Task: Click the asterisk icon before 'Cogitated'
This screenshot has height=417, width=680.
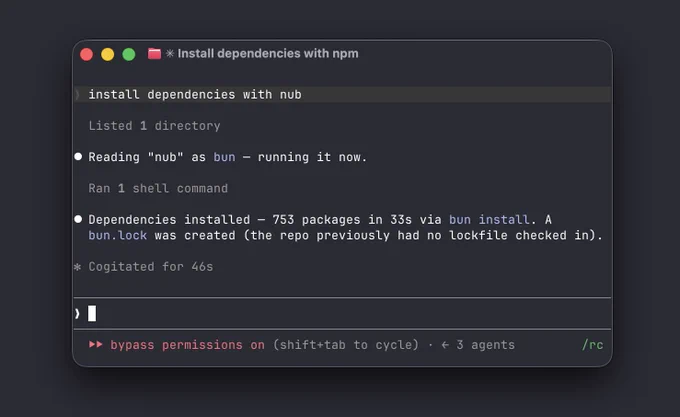Action: click(x=78, y=267)
